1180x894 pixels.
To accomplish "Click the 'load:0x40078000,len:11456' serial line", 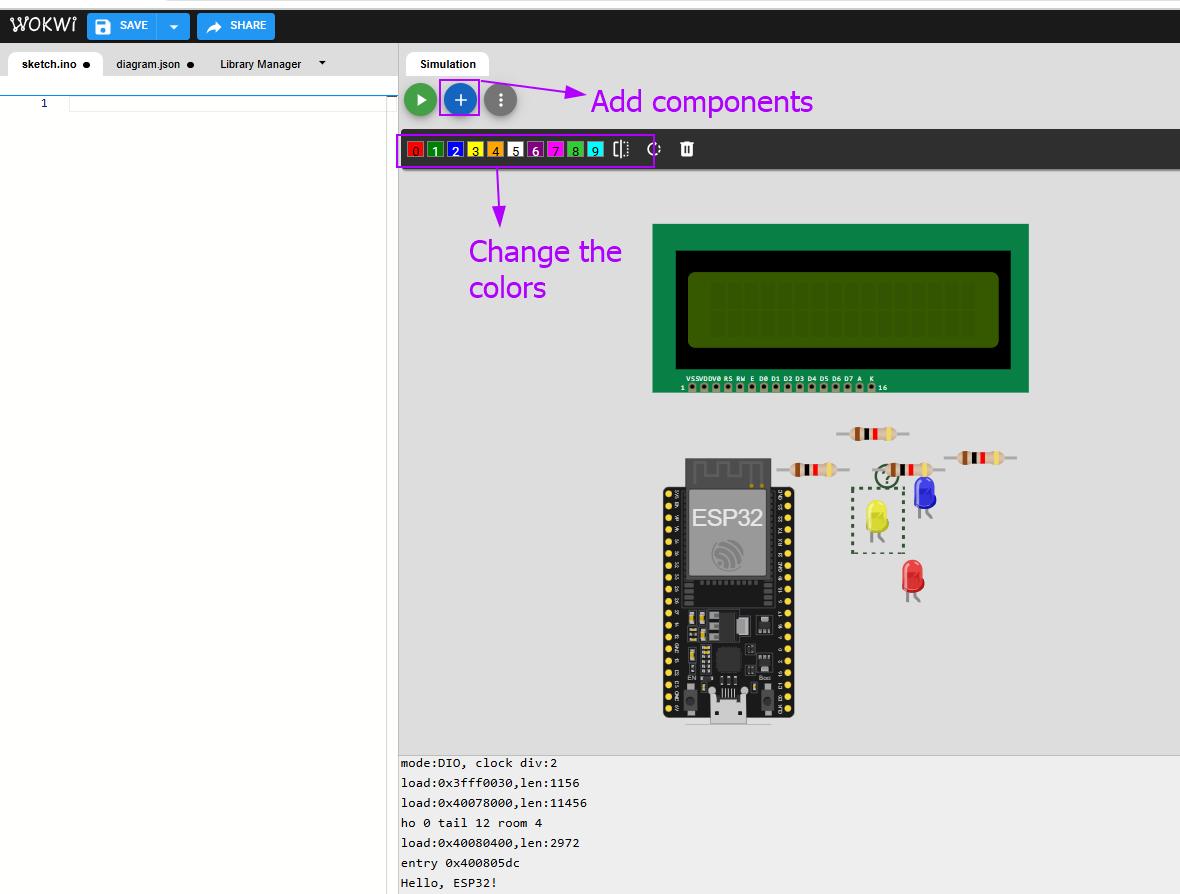I will tap(494, 803).
